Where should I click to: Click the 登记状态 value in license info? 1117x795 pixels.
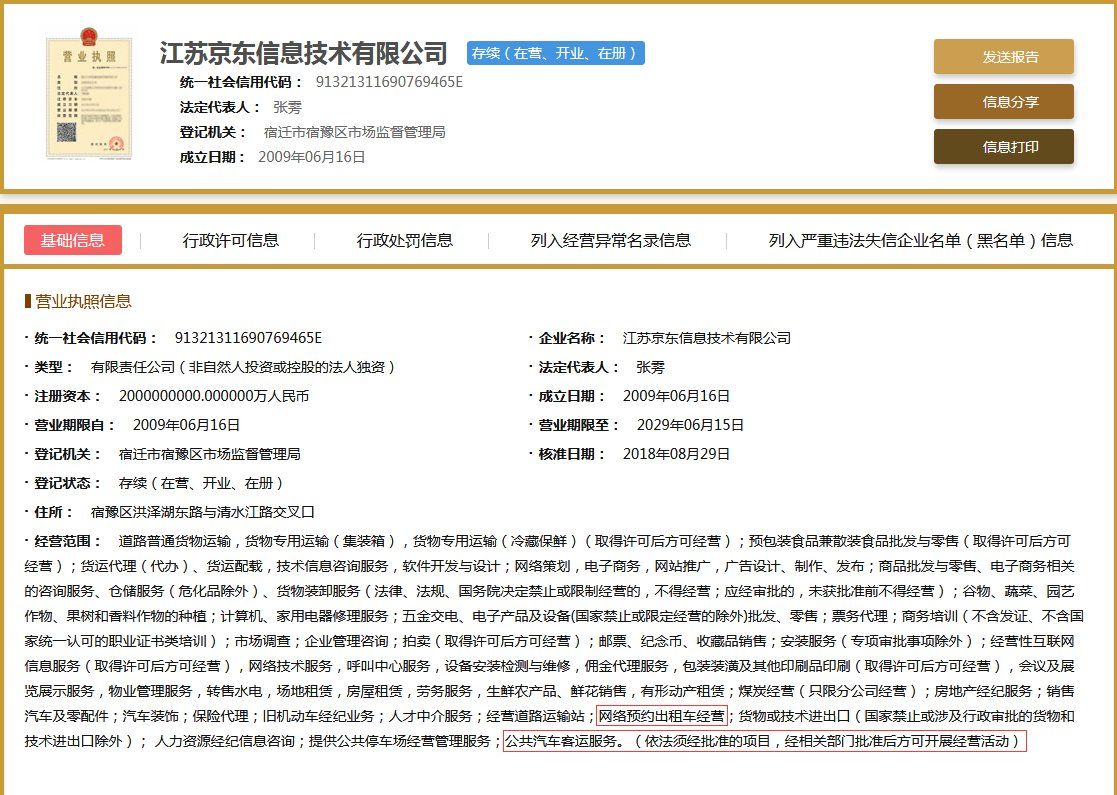click(x=202, y=483)
